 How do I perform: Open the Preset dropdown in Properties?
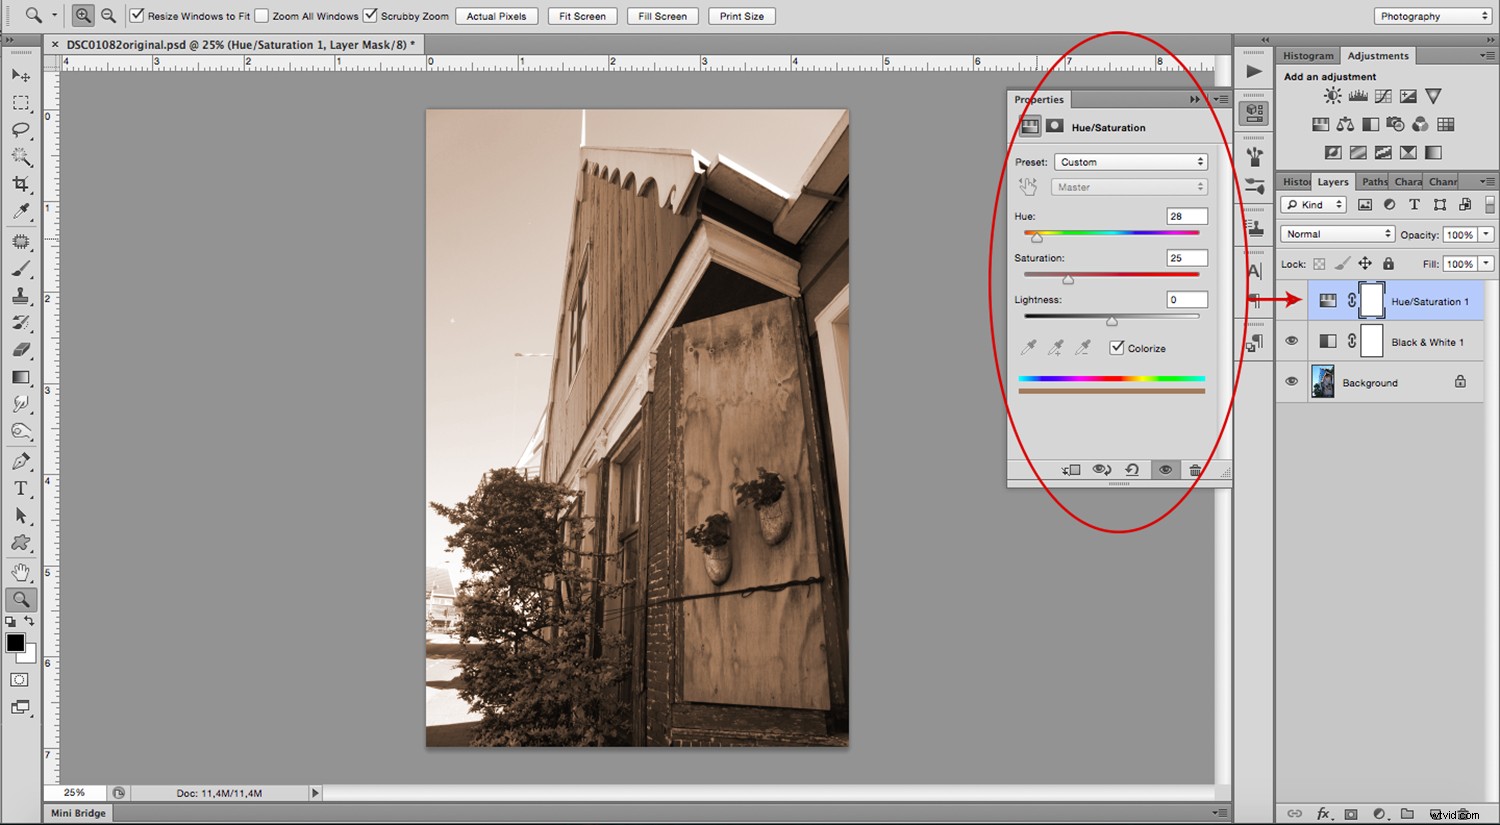point(1130,161)
